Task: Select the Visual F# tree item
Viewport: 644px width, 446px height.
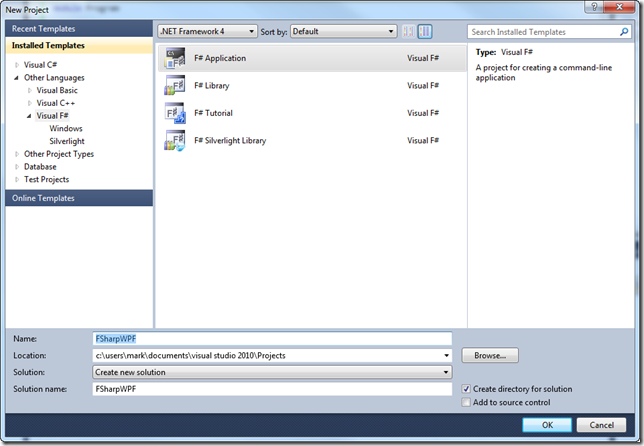Action: (x=52, y=116)
